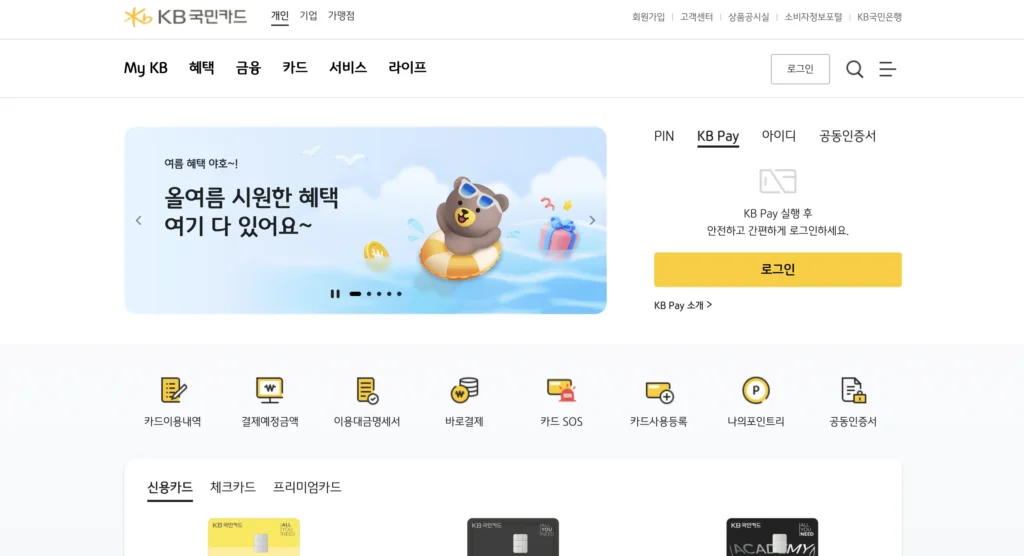
Task: Select the KB Pay login tab
Action: click(x=718, y=136)
